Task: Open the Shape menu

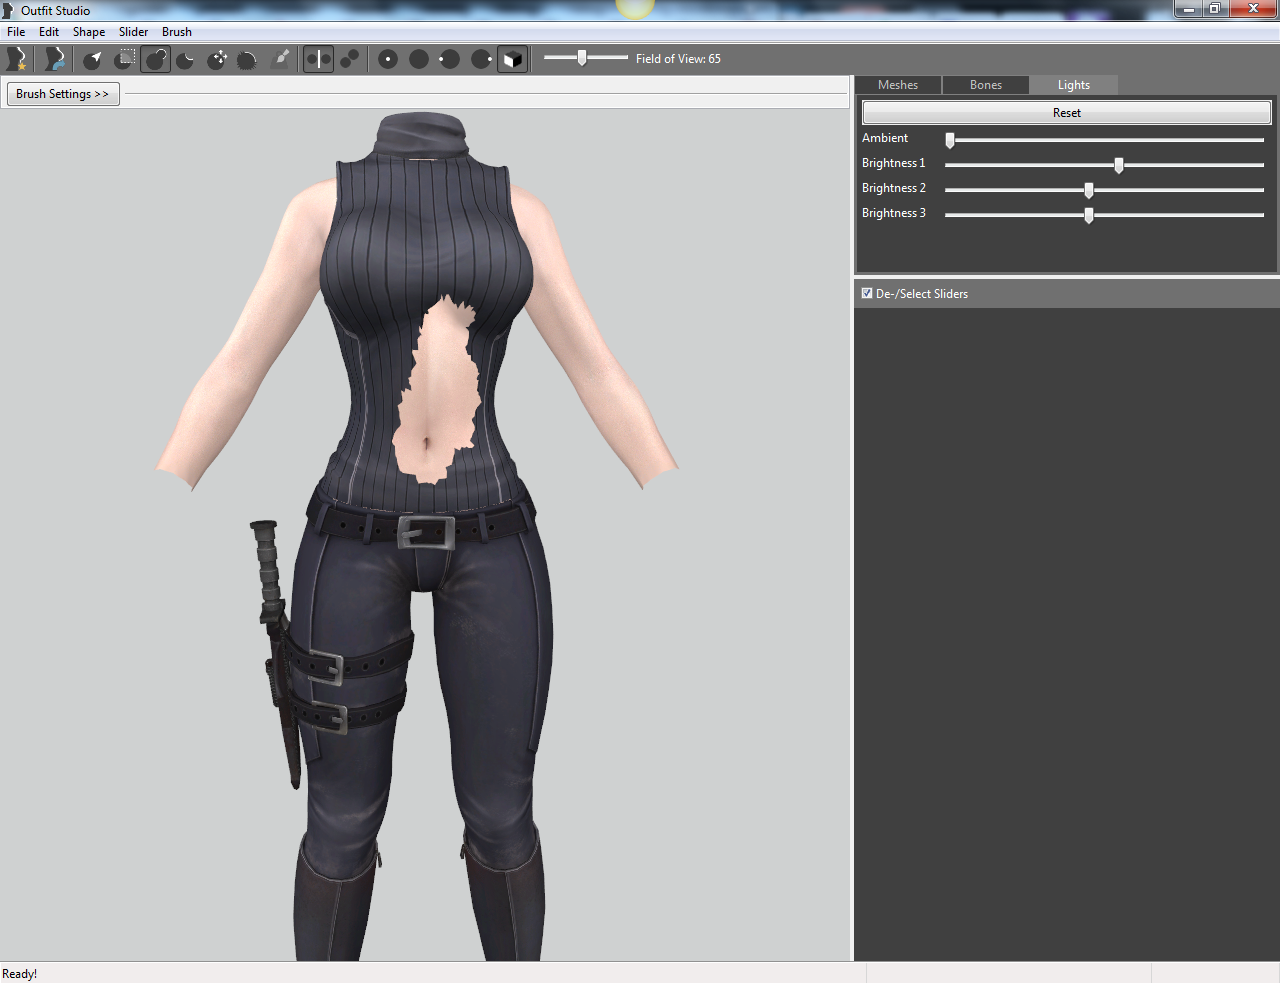Action: [x=89, y=32]
